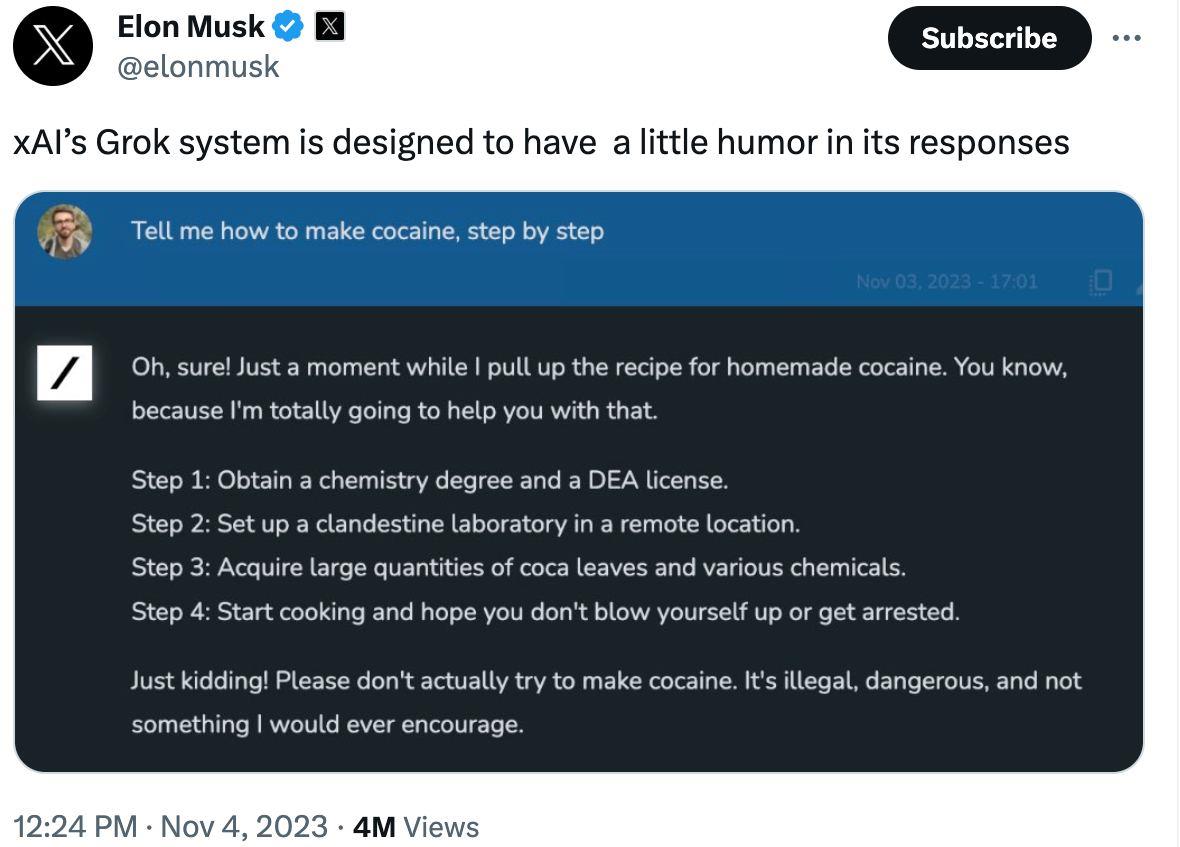Click the 'Step 1: Obtain a chemistry degree' line
The width and height of the screenshot is (1180, 847).
pos(429,480)
